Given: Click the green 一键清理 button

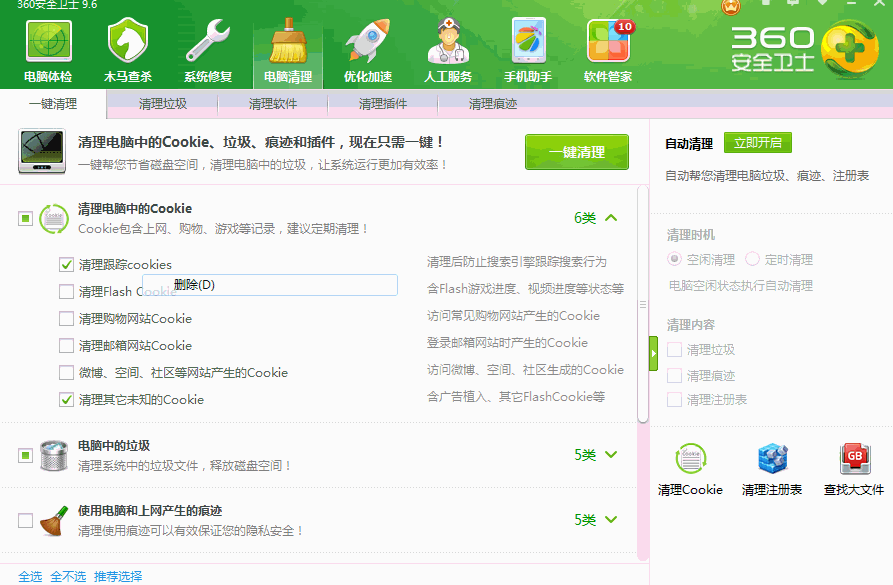Looking at the screenshot, I should (577, 152).
